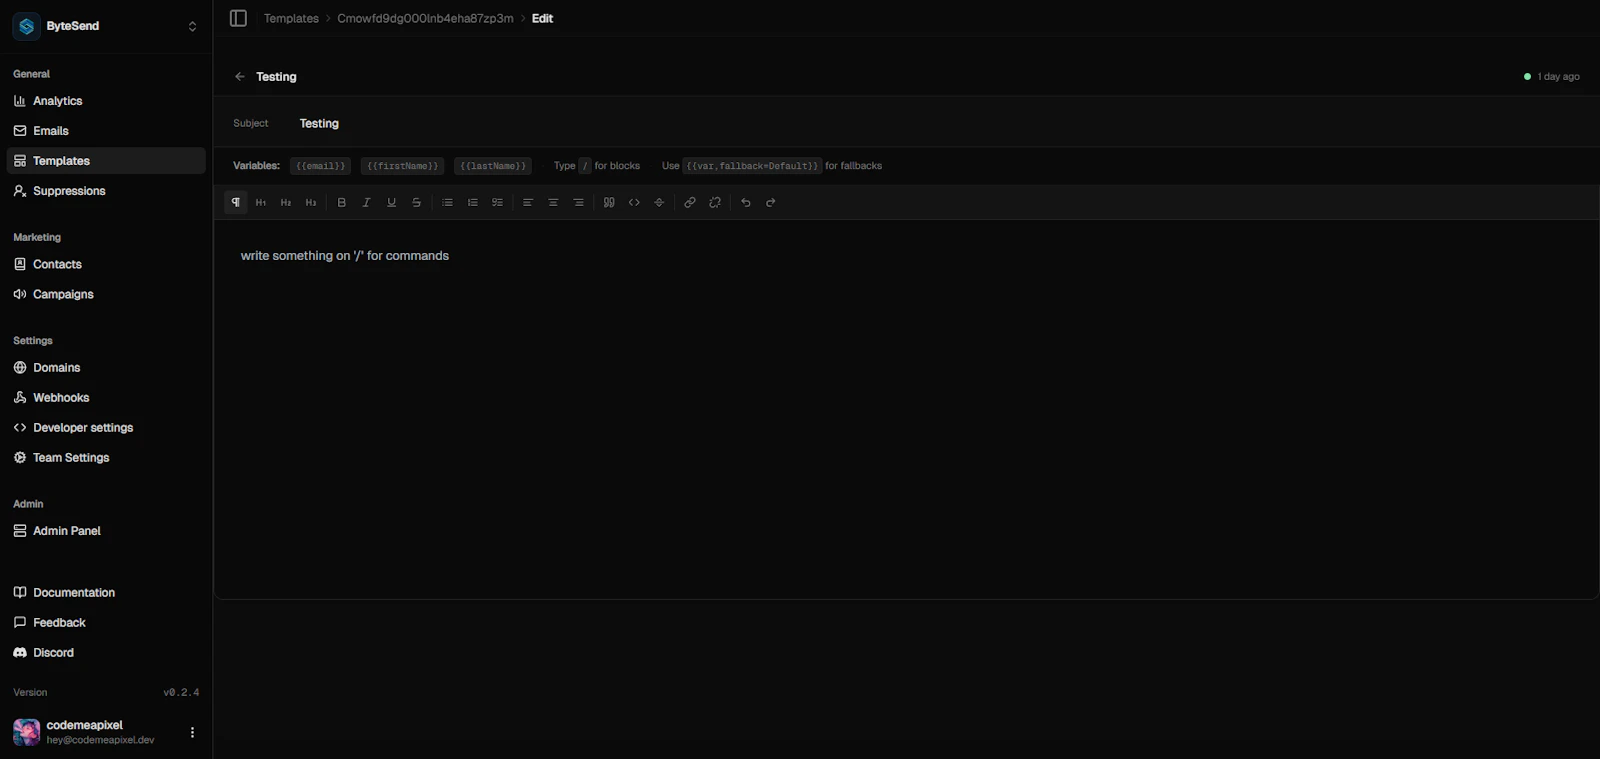Viewport: 1600px width, 759px height.
Task: Insert a bullet list
Action: coord(448,202)
